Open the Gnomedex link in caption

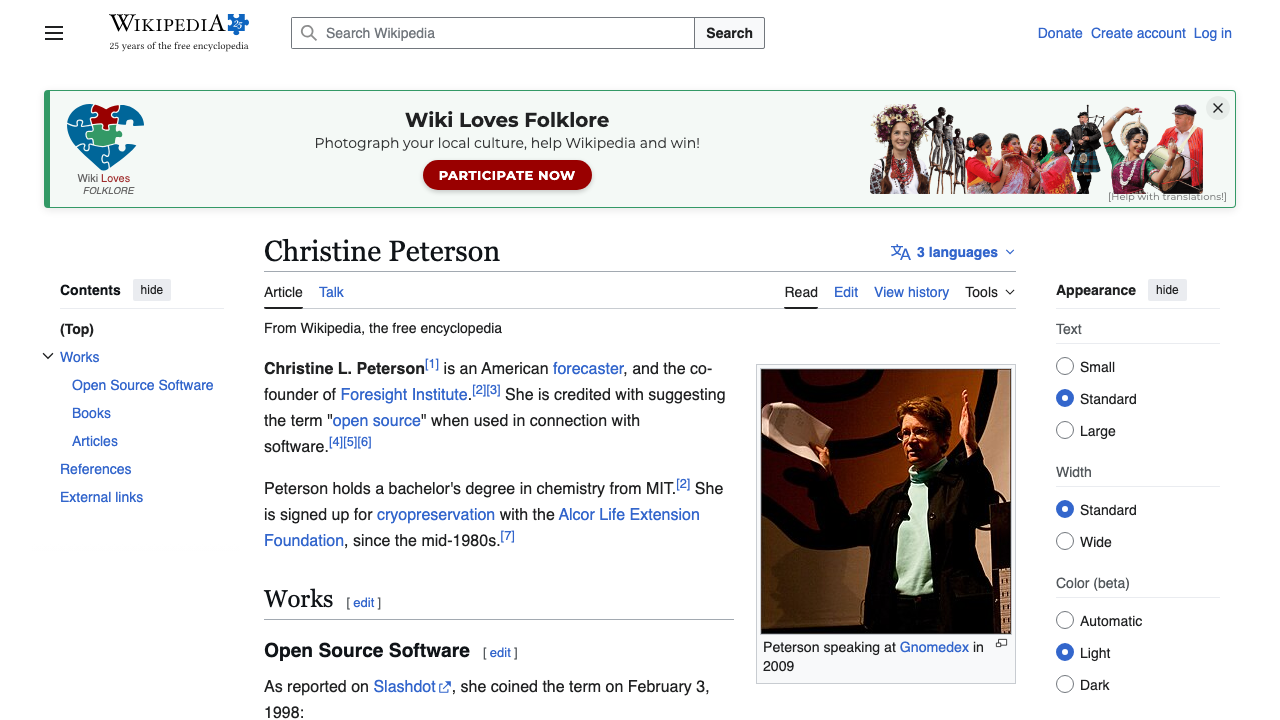pos(934,647)
